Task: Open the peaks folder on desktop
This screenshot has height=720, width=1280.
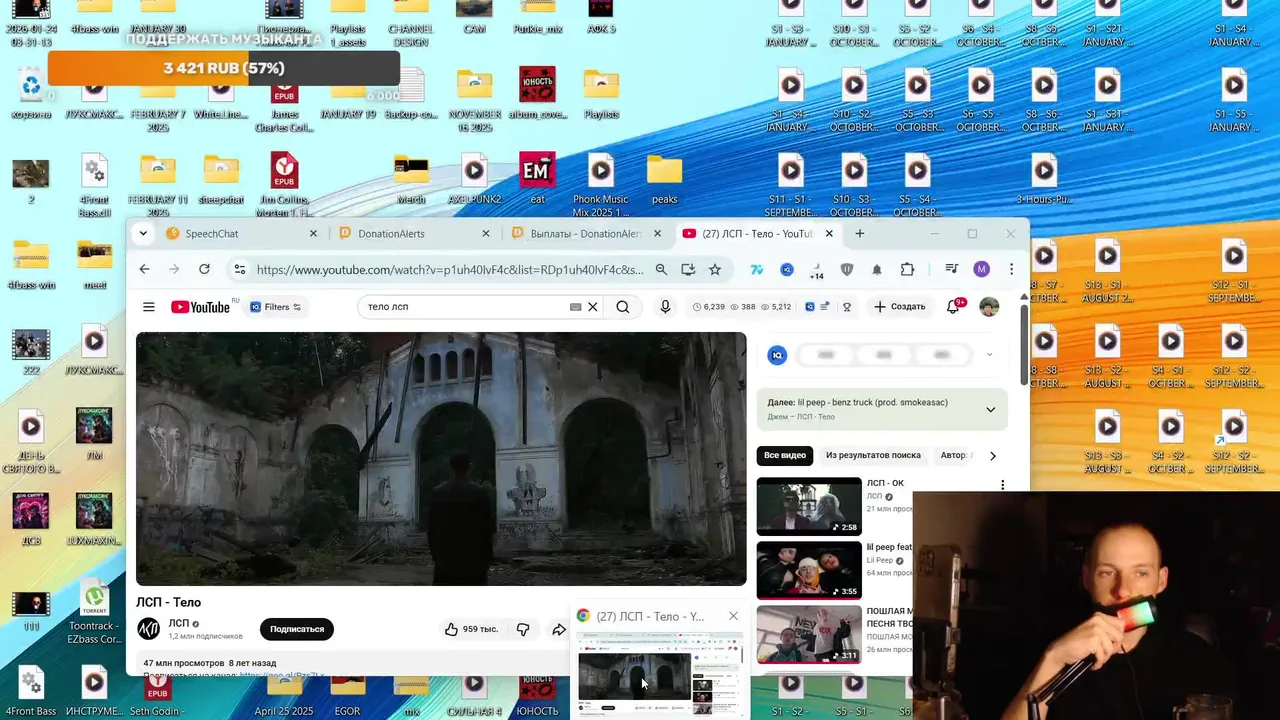Action: [x=664, y=178]
